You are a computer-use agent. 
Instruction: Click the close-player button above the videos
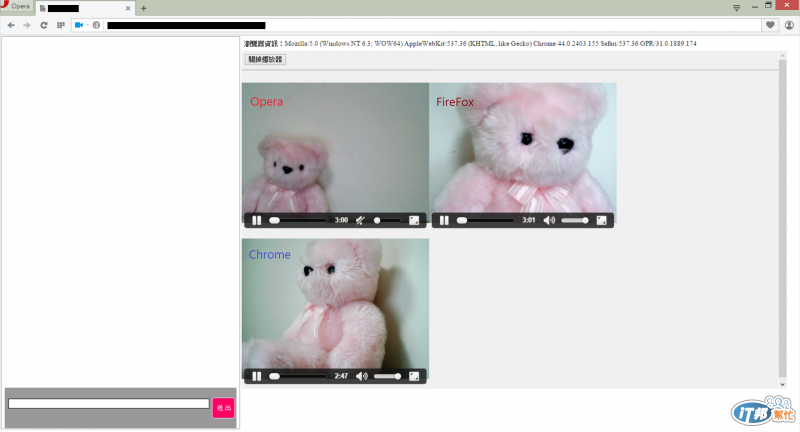click(x=265, y=59)
